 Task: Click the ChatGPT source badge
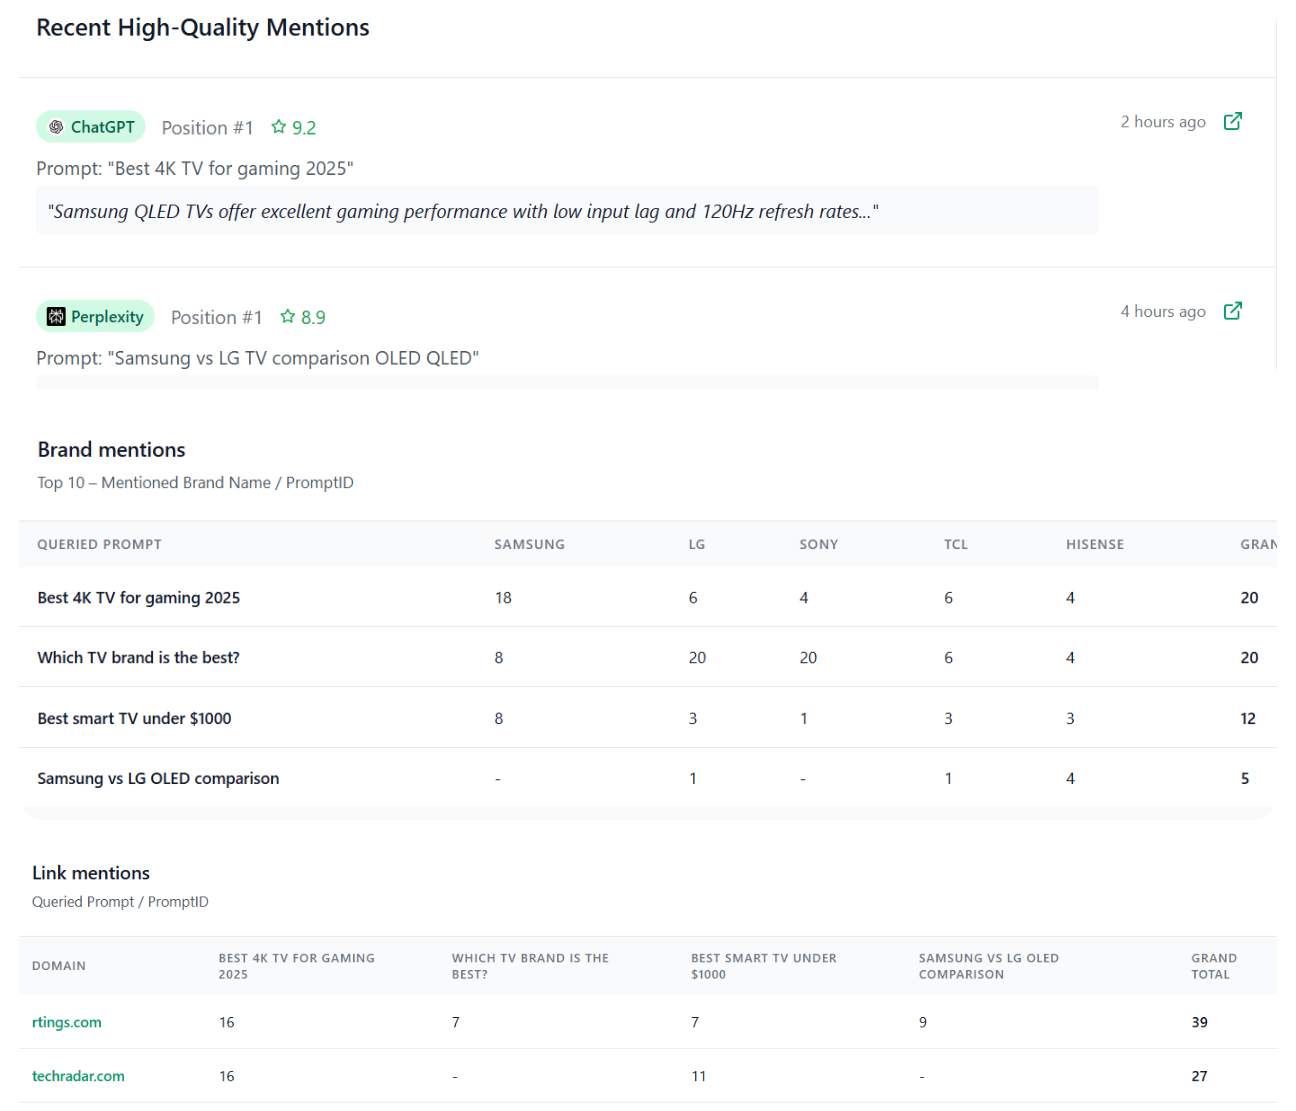click(91, 127)
